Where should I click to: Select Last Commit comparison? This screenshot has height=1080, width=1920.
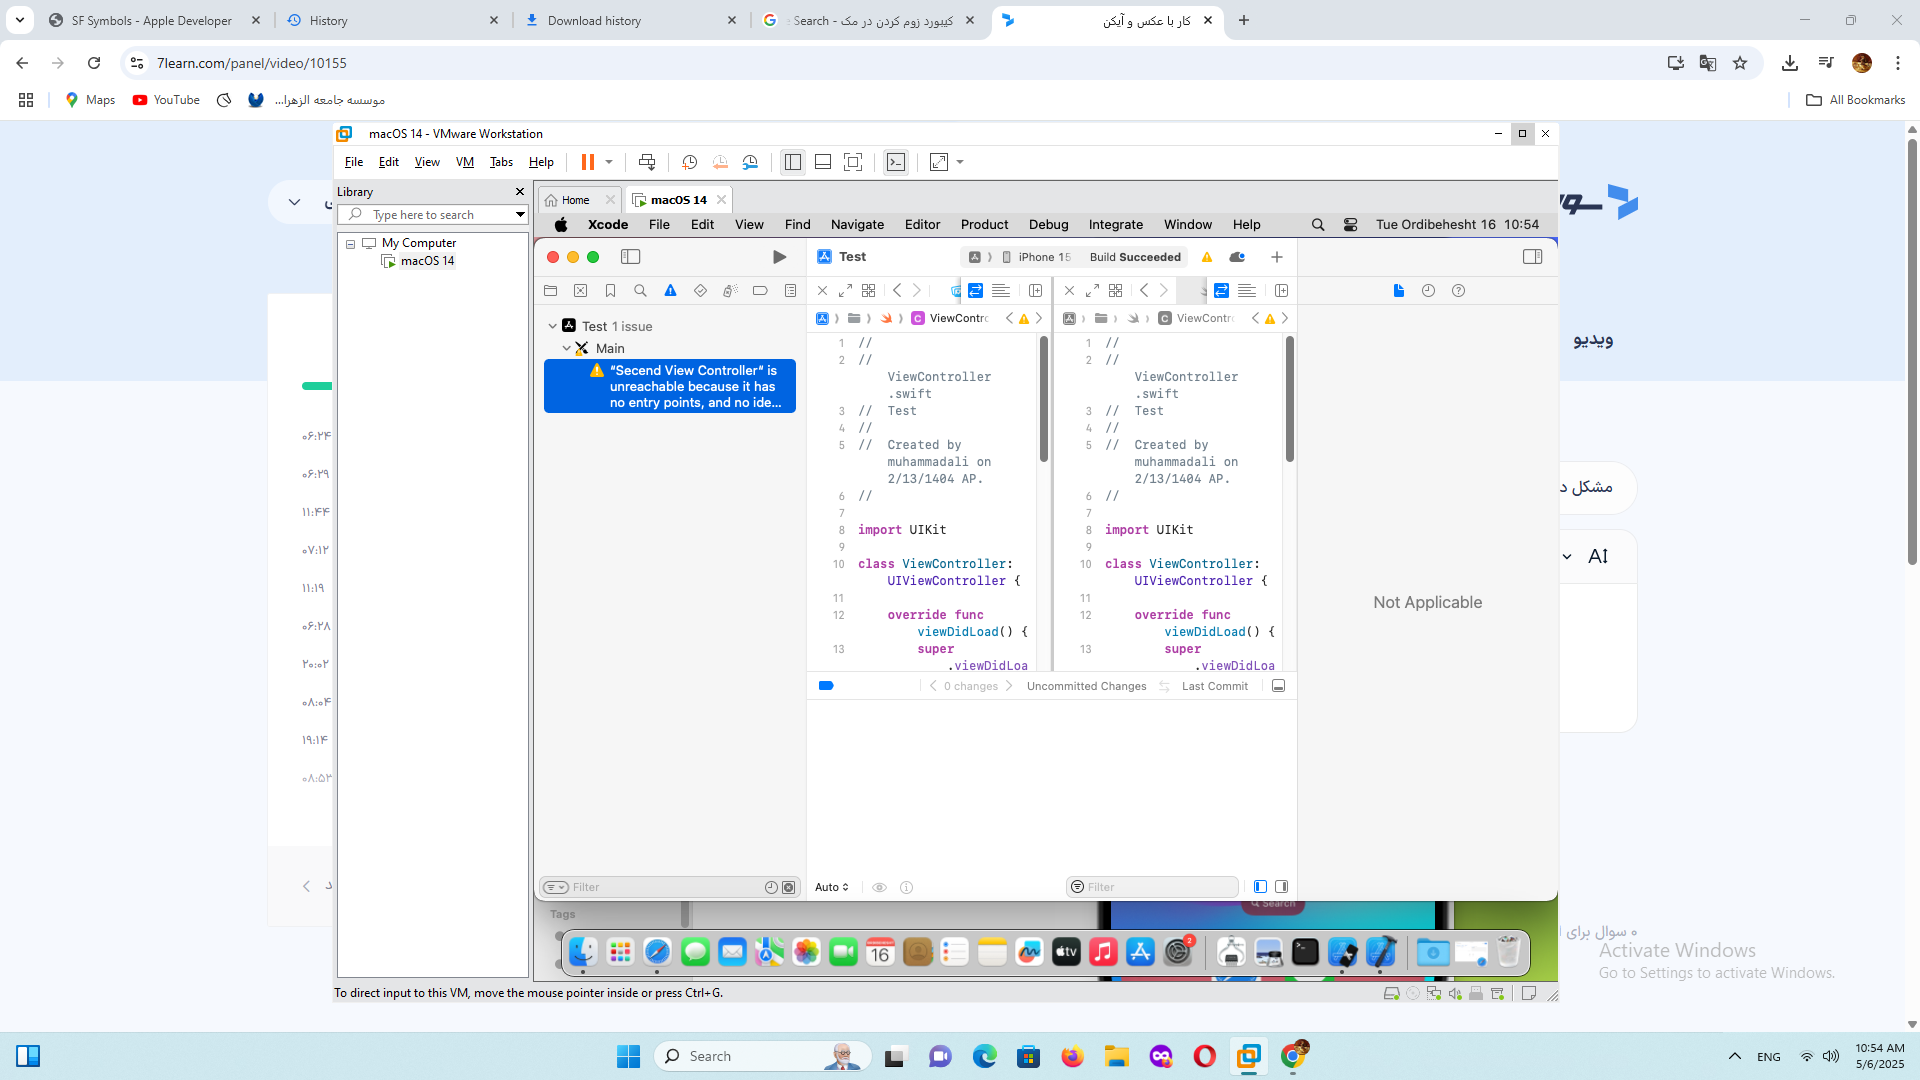pos(1214,686)
